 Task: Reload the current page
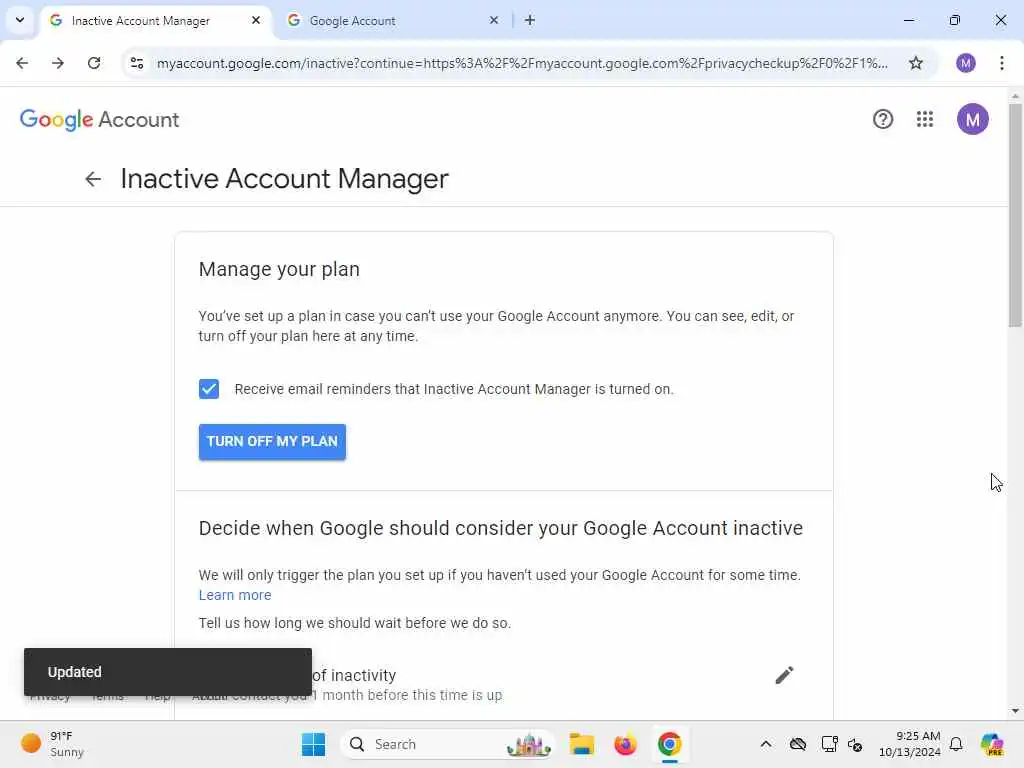[94, 63]
